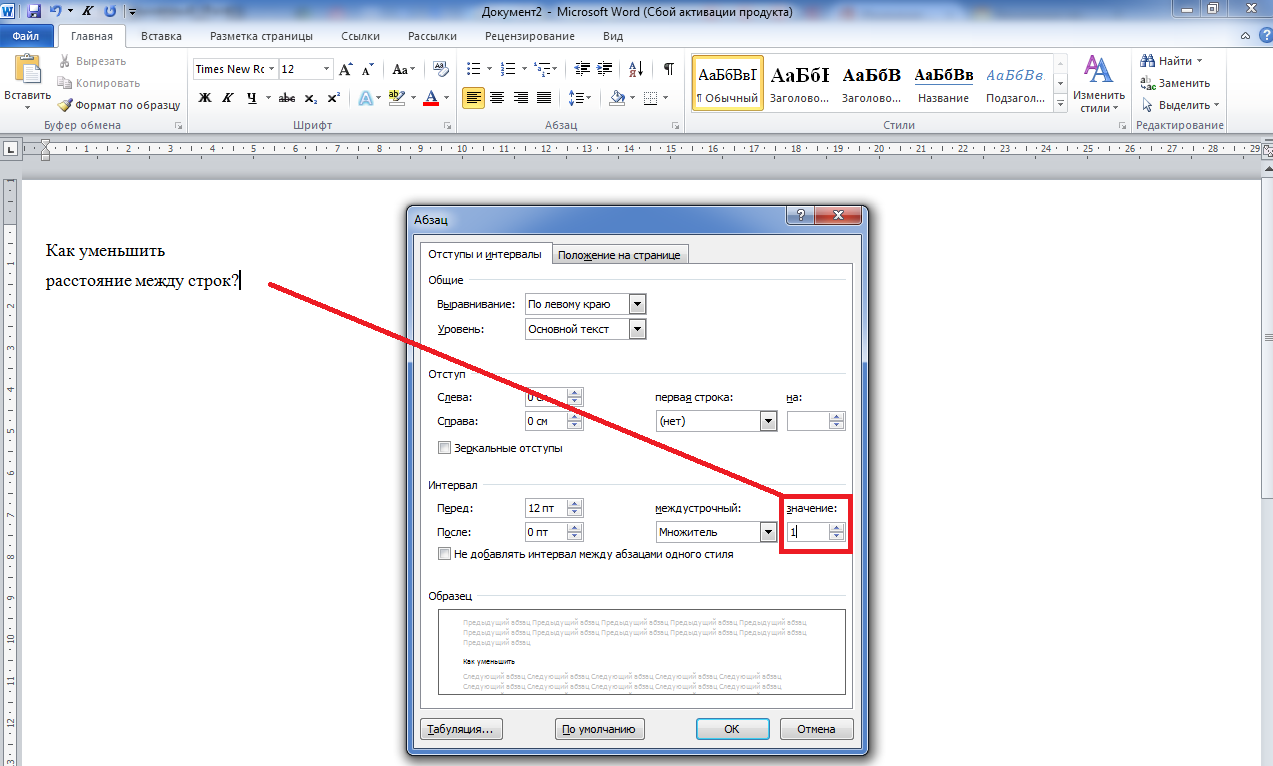
Task: Shrink font size icon
Action: coord(368,70)
